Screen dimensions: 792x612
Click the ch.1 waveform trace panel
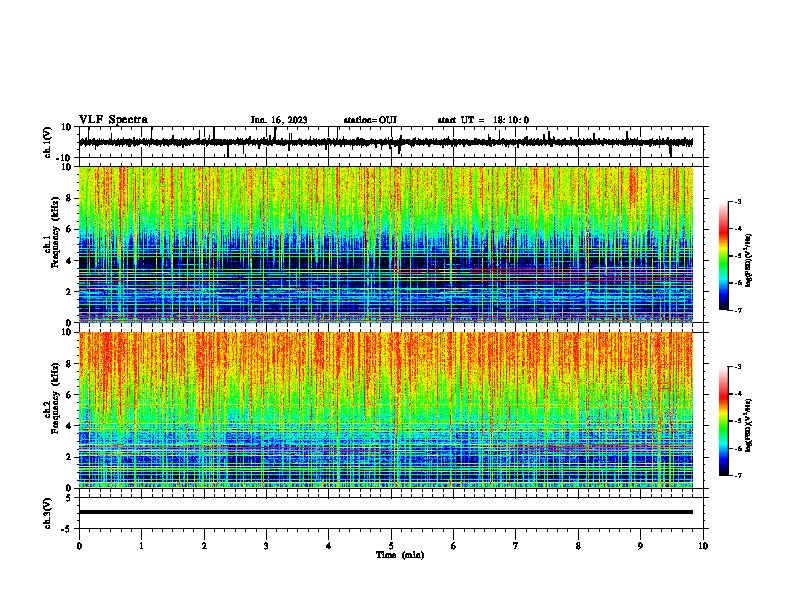pos(393,142)
